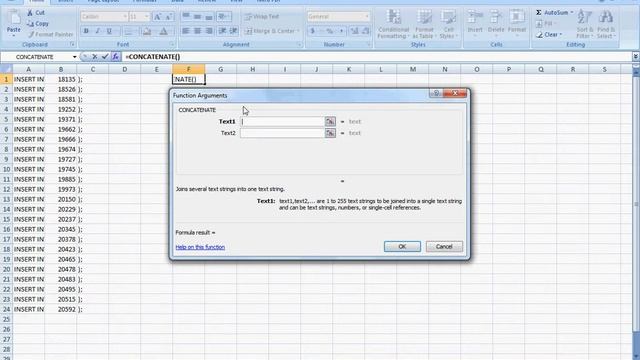Screen dimensions: 640x360
Task: Toggle Align Text Right
Action: pyautogui.click(x=209, y=31)
